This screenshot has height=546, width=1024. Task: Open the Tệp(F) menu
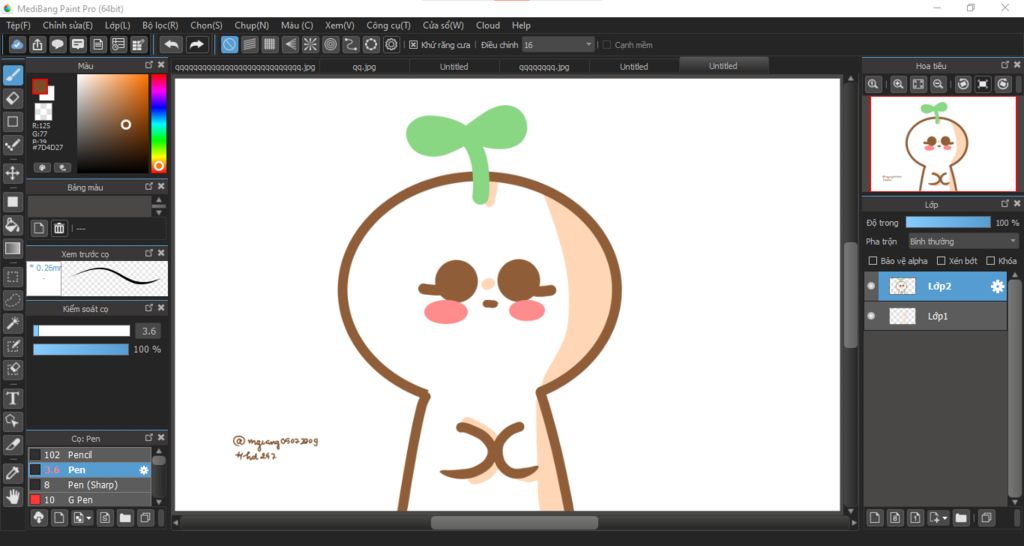18,25
